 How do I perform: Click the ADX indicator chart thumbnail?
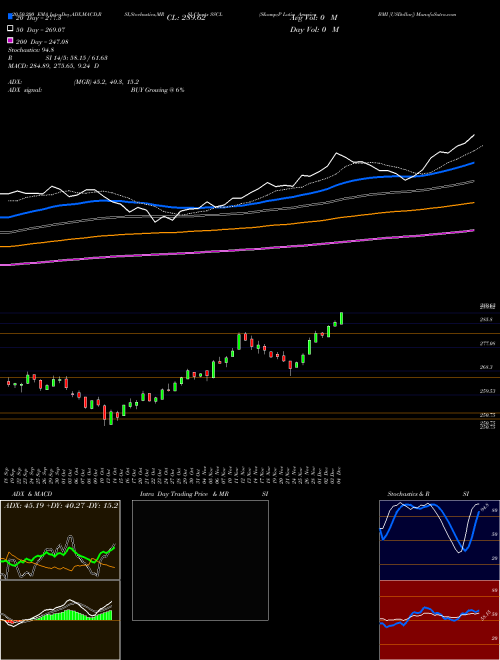tap(60, 540)
